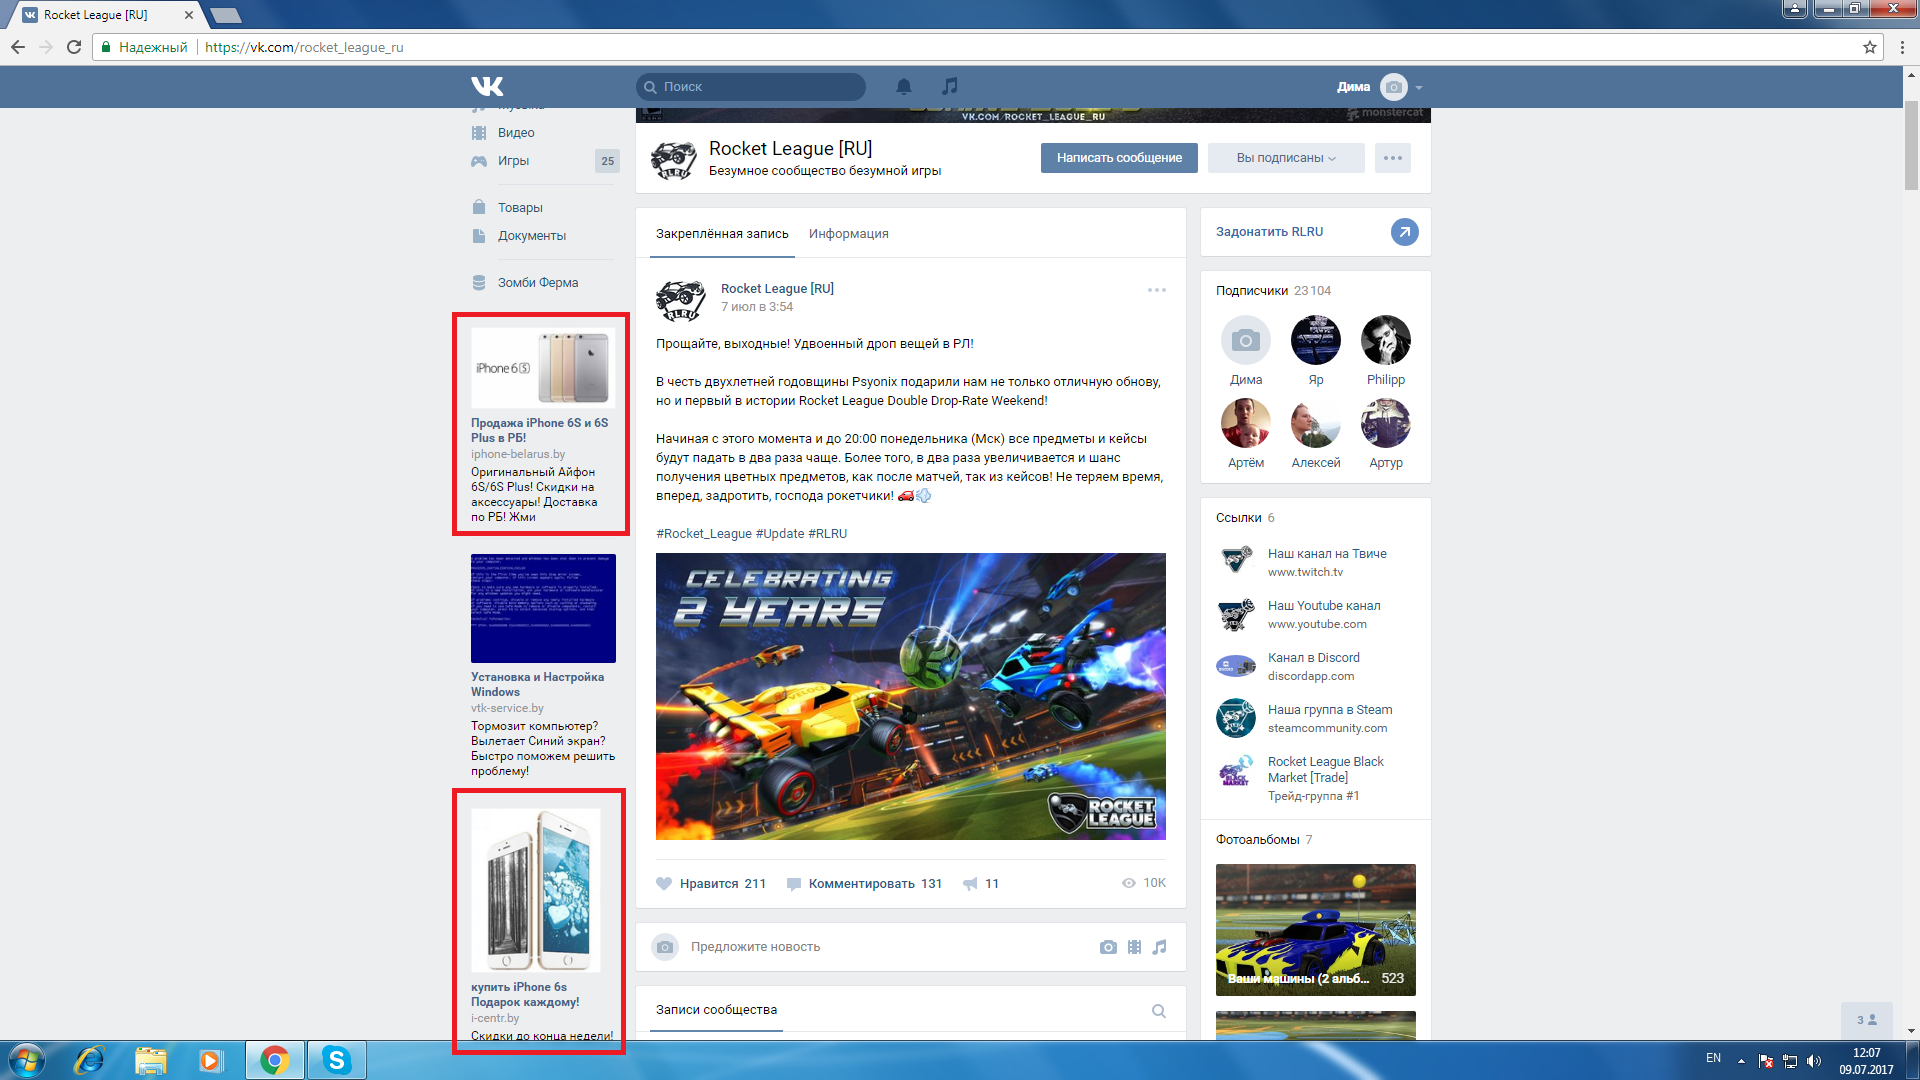Open Видео in left sidebar
The image size is (1920, 1080).
tap(516, 132)
